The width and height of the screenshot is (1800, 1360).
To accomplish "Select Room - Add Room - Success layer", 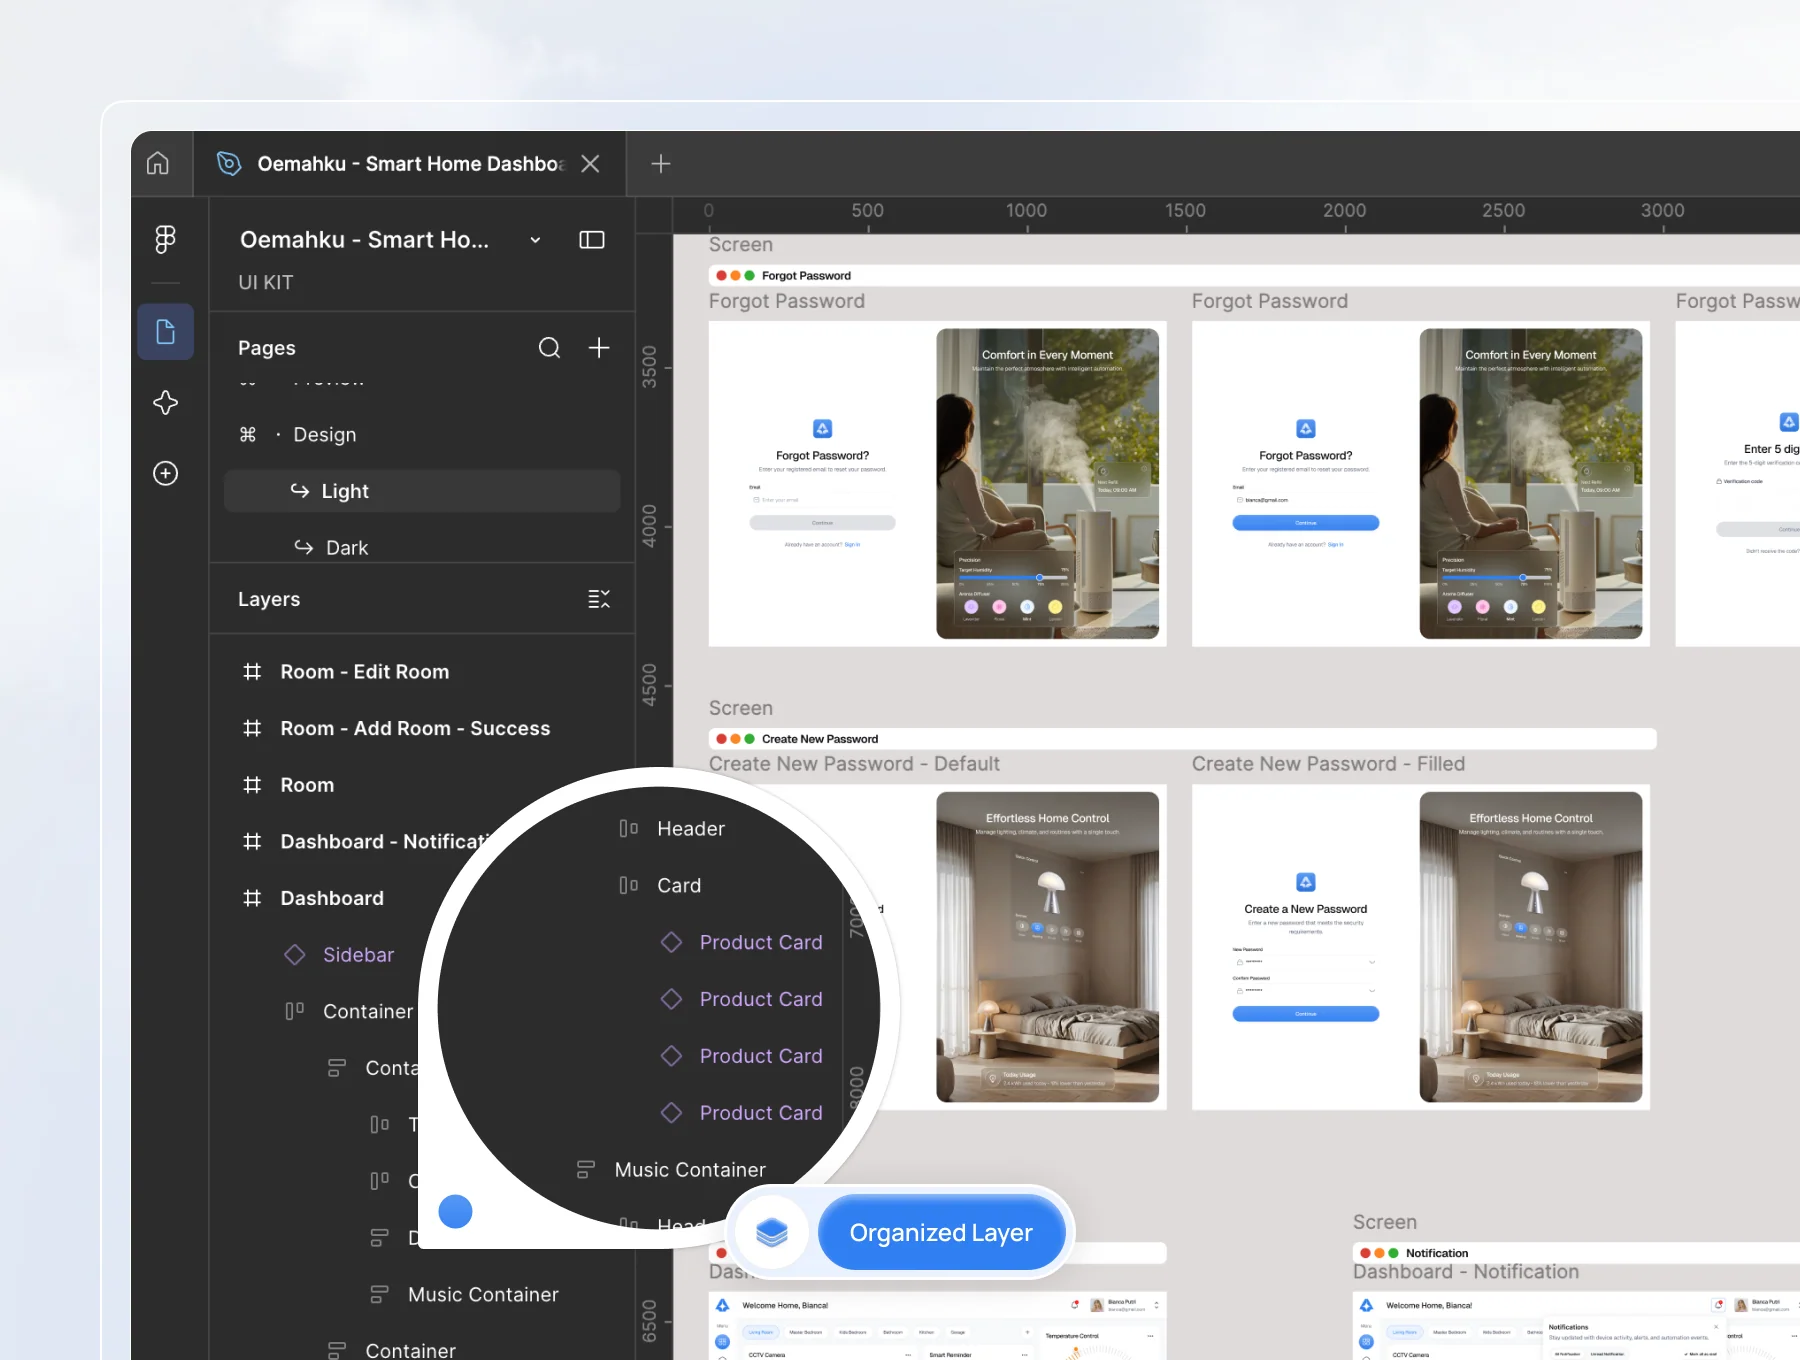I will click(415, 729).
